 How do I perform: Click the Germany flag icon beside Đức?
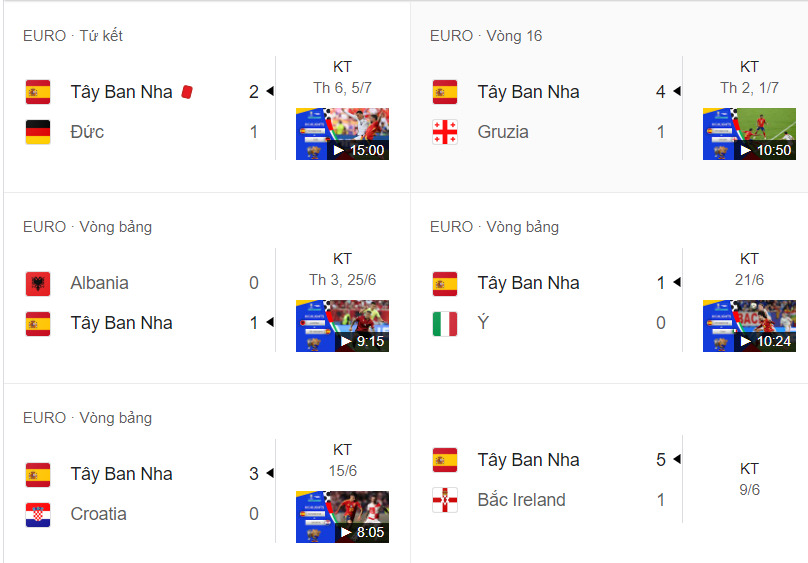coord(38,132)
